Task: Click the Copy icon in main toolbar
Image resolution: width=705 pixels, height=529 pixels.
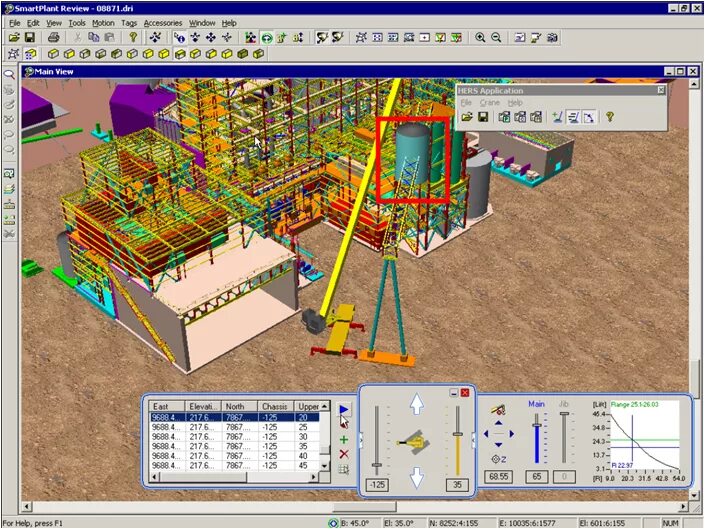Action: (94, 38)
